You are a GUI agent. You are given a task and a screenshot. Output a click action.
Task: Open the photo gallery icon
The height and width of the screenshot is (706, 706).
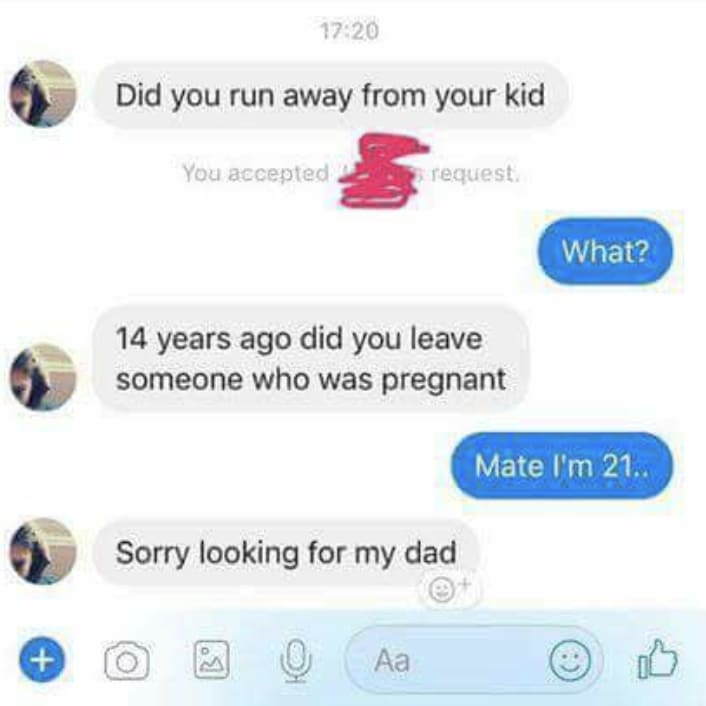pos(211,660)
